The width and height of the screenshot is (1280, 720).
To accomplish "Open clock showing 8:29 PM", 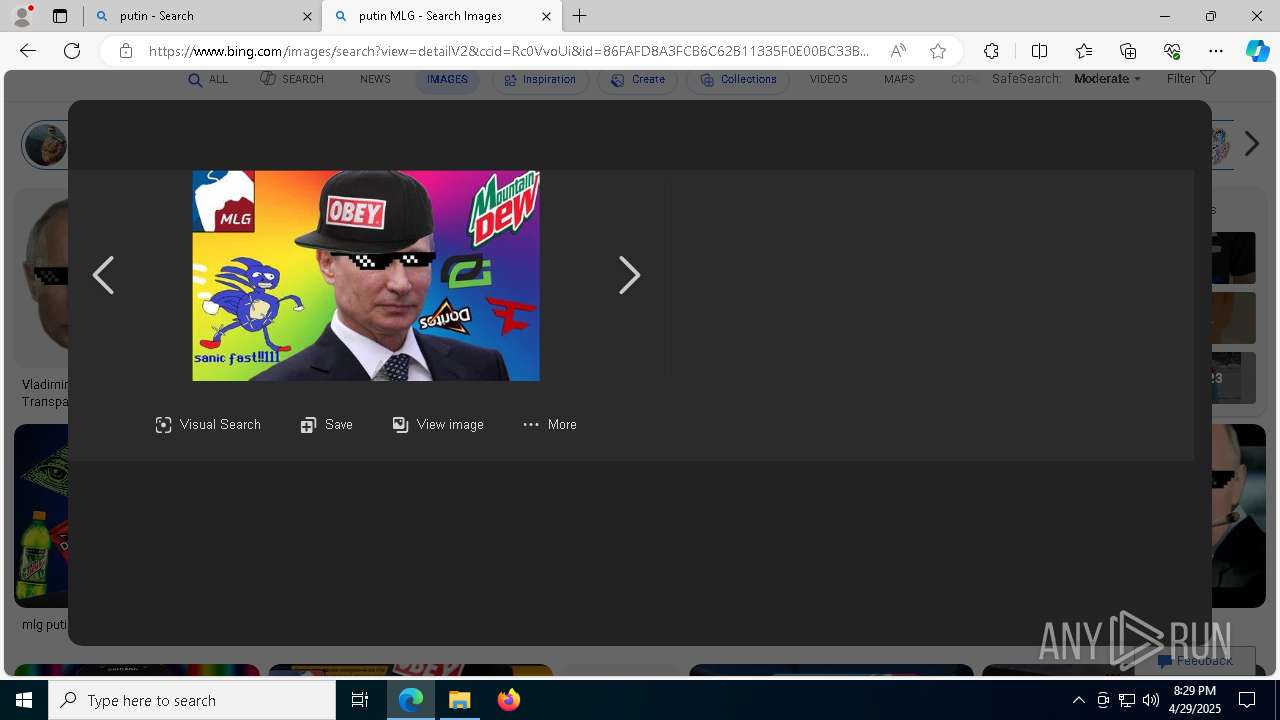I will [x=1194, y=700].
